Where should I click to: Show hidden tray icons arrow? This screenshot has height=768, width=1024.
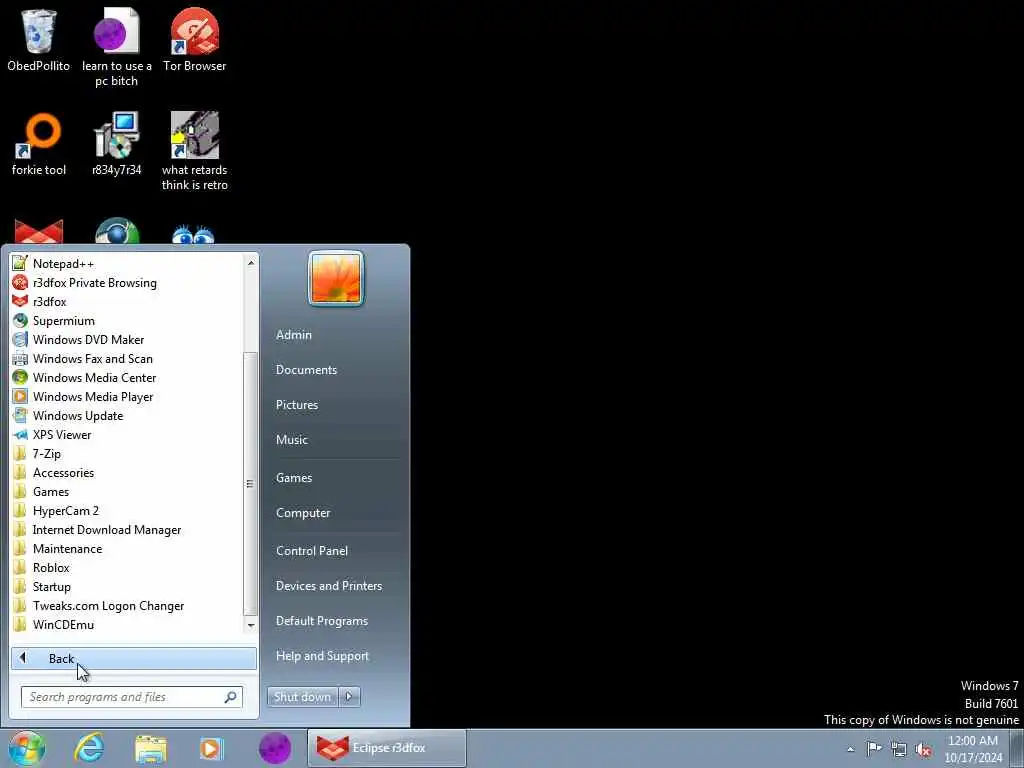[x=850, y=750]
